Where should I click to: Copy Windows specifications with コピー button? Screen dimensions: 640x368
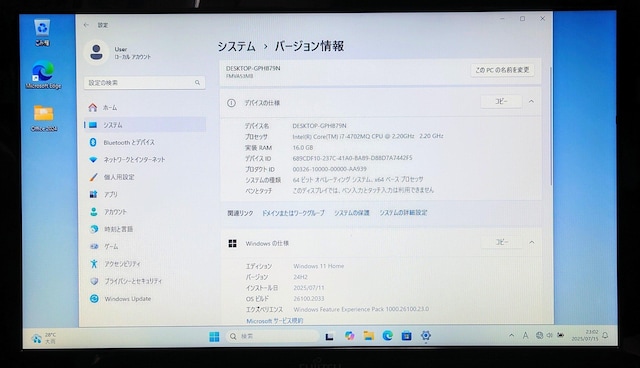coord(502,242)
